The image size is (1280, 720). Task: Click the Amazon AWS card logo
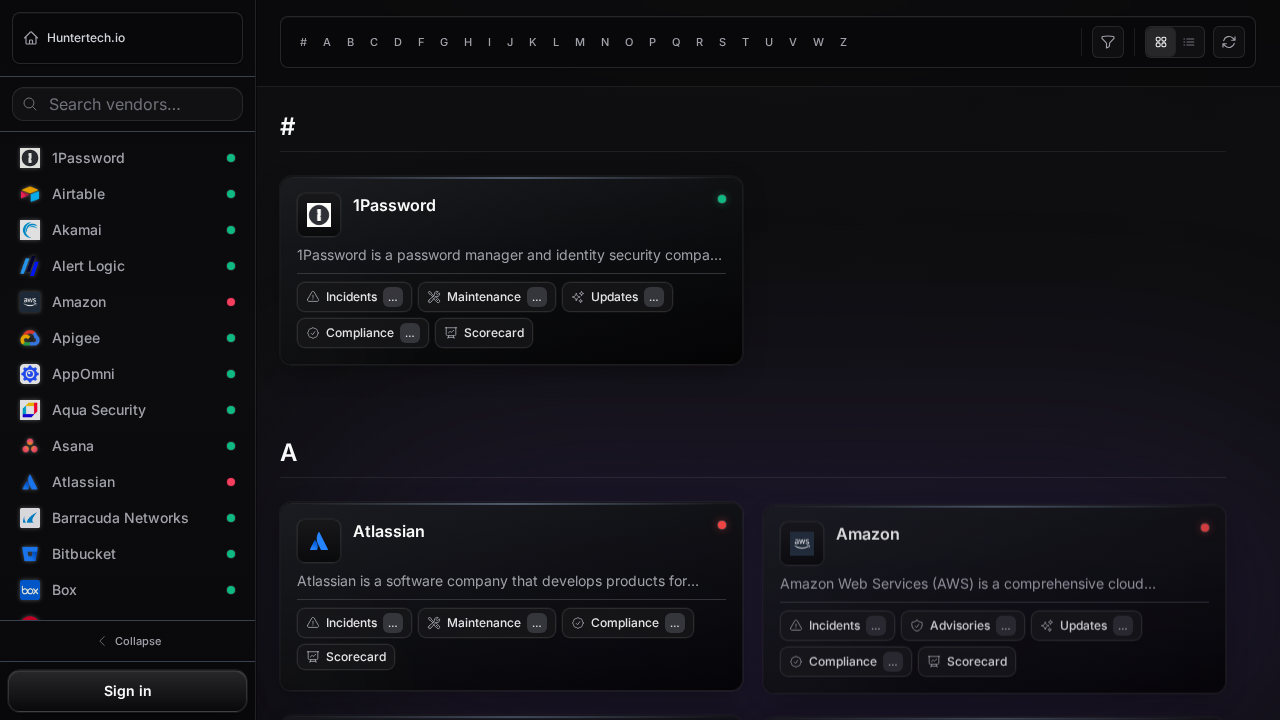802,543
